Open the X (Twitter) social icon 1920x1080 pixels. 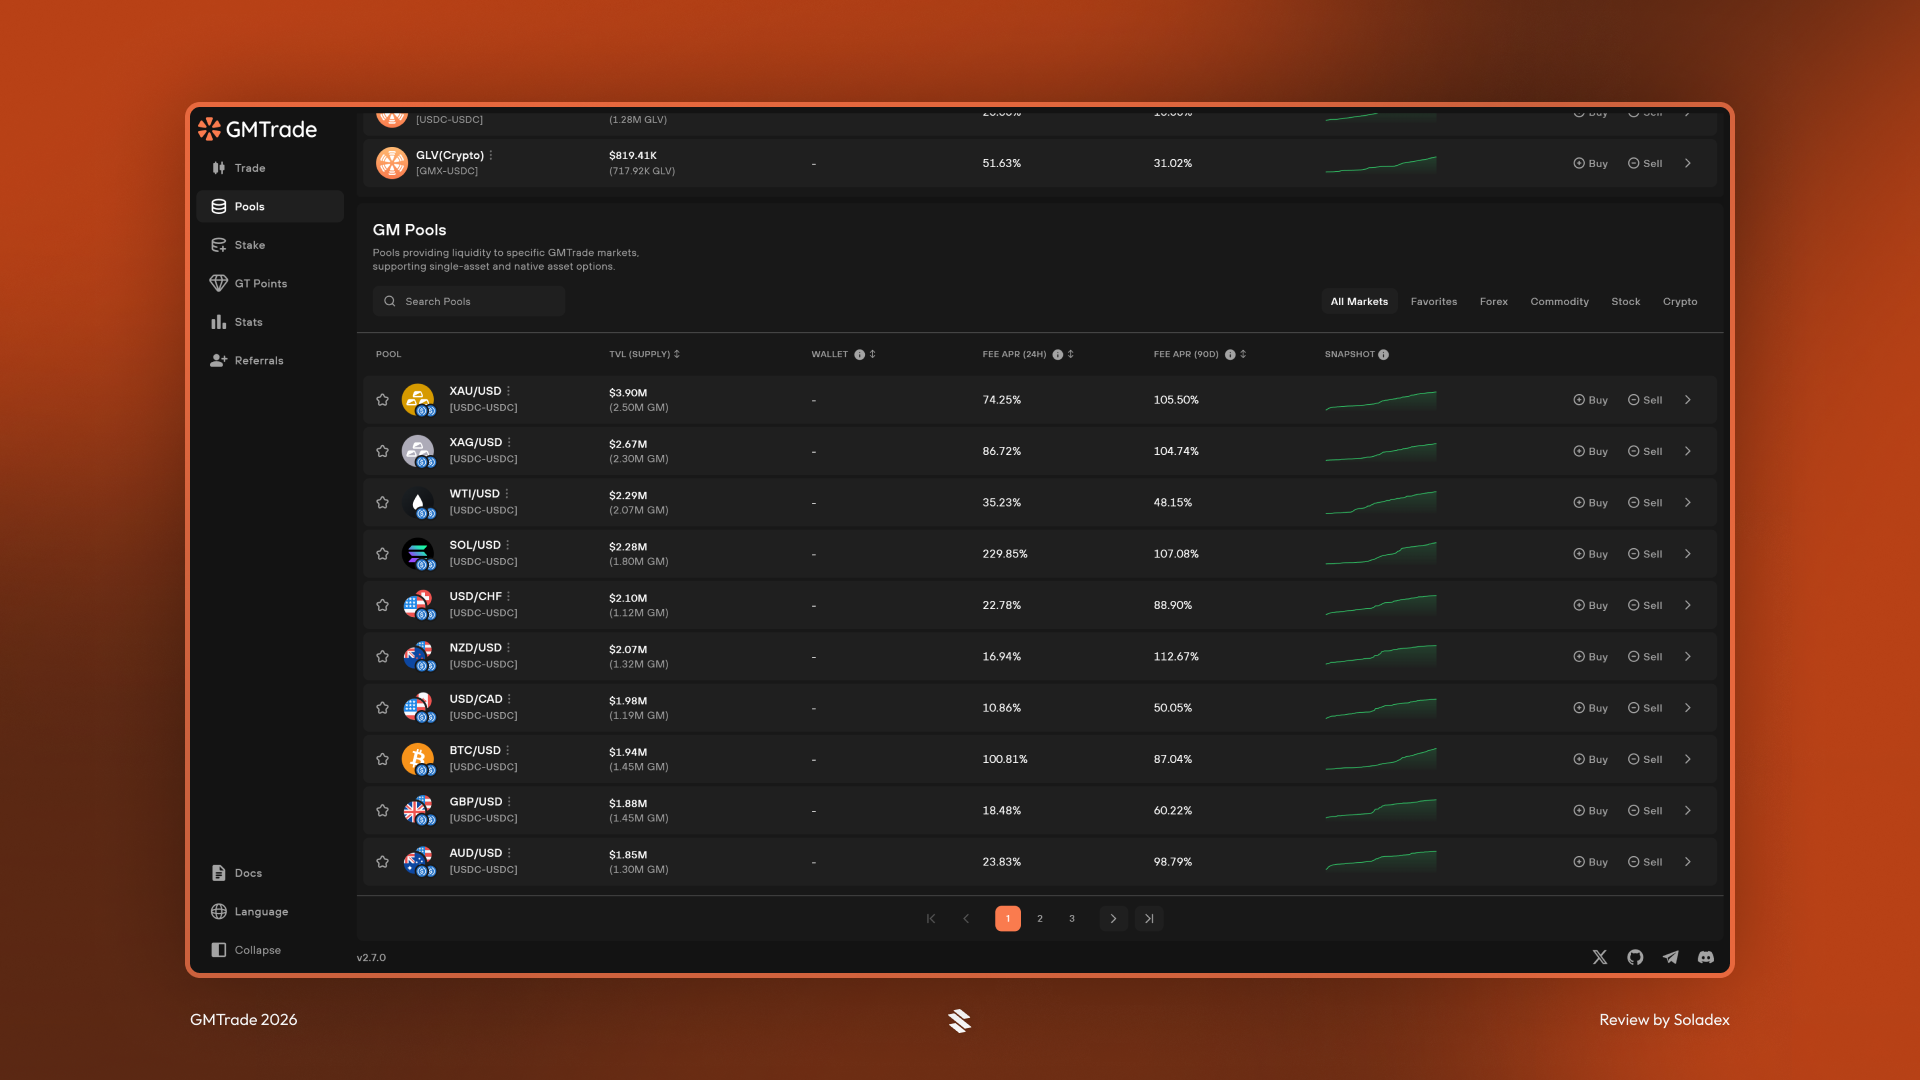(x=1600, y=957)
